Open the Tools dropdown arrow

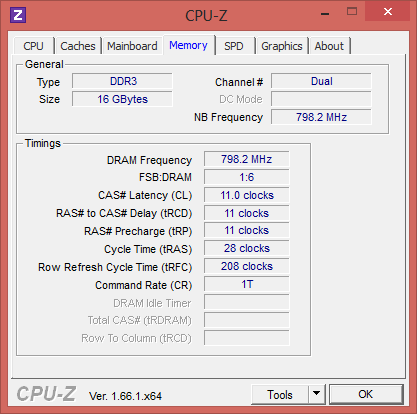(x=317, y=394)
